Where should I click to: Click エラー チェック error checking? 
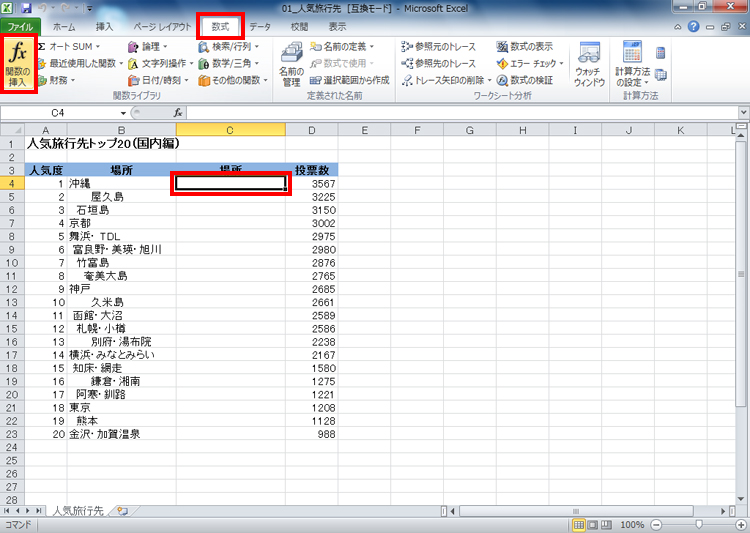coord(530,63)
